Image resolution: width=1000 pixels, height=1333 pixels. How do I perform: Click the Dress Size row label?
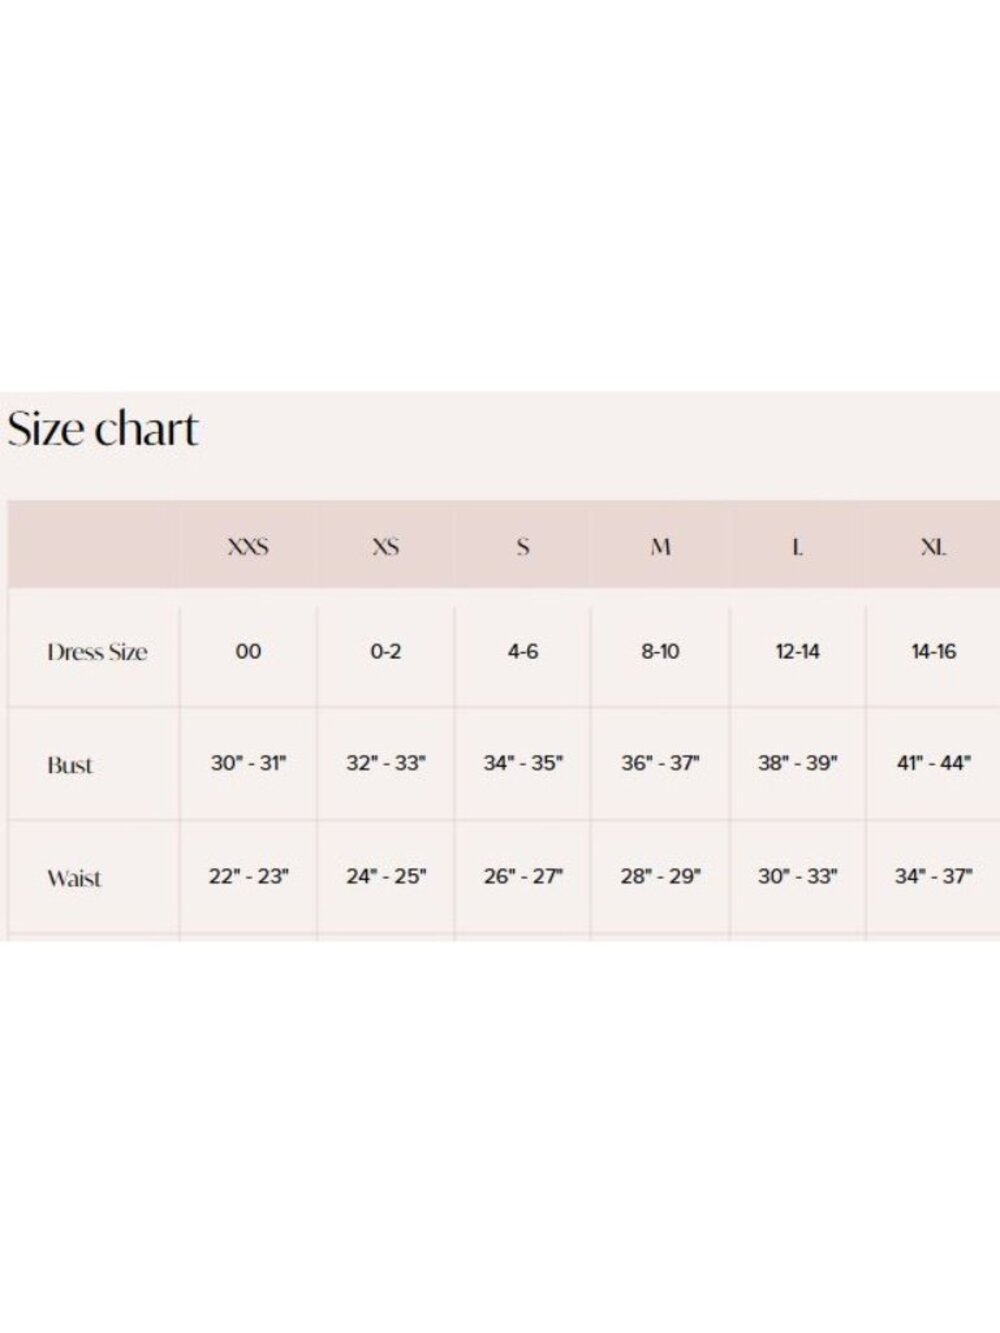[97, 652]
